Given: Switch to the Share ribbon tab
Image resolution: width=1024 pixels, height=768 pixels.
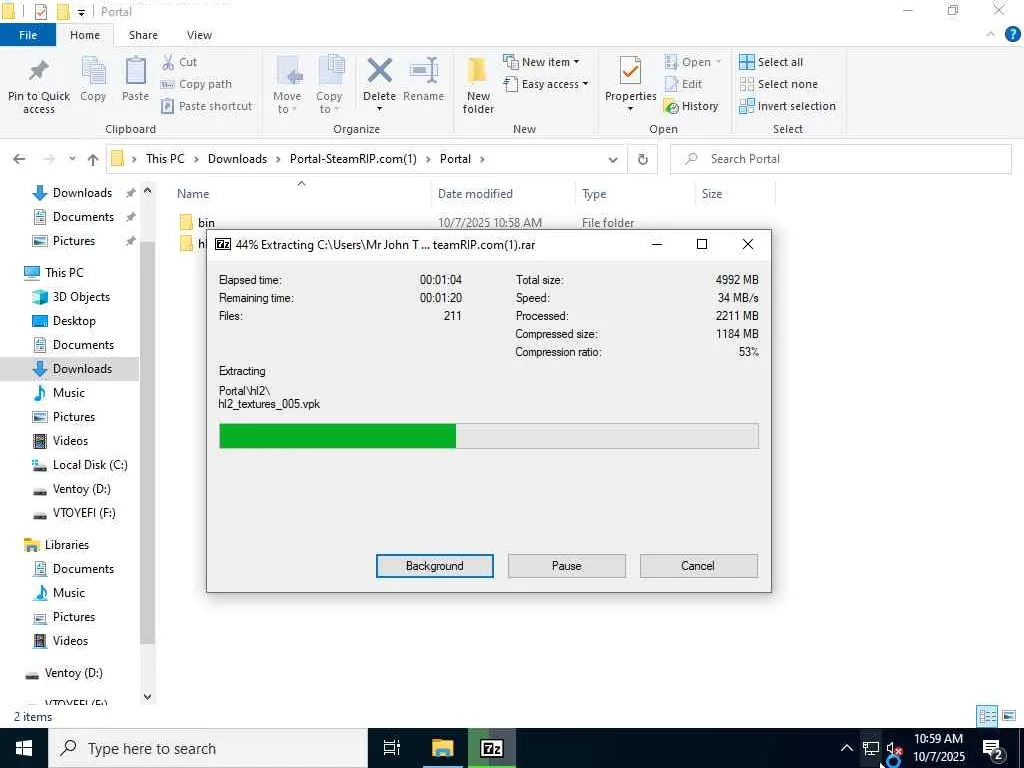Looking at the screenshot, I should coord(143,35).
